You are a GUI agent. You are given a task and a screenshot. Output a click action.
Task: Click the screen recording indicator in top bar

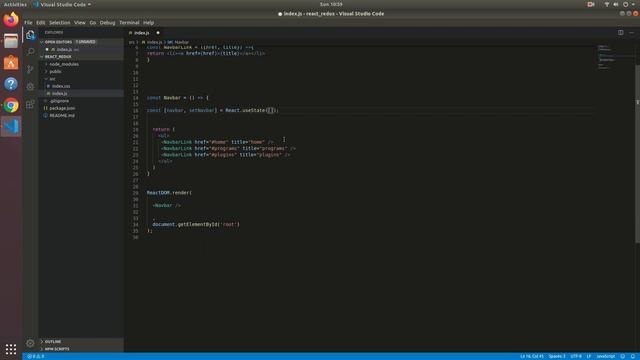(591, 4)
